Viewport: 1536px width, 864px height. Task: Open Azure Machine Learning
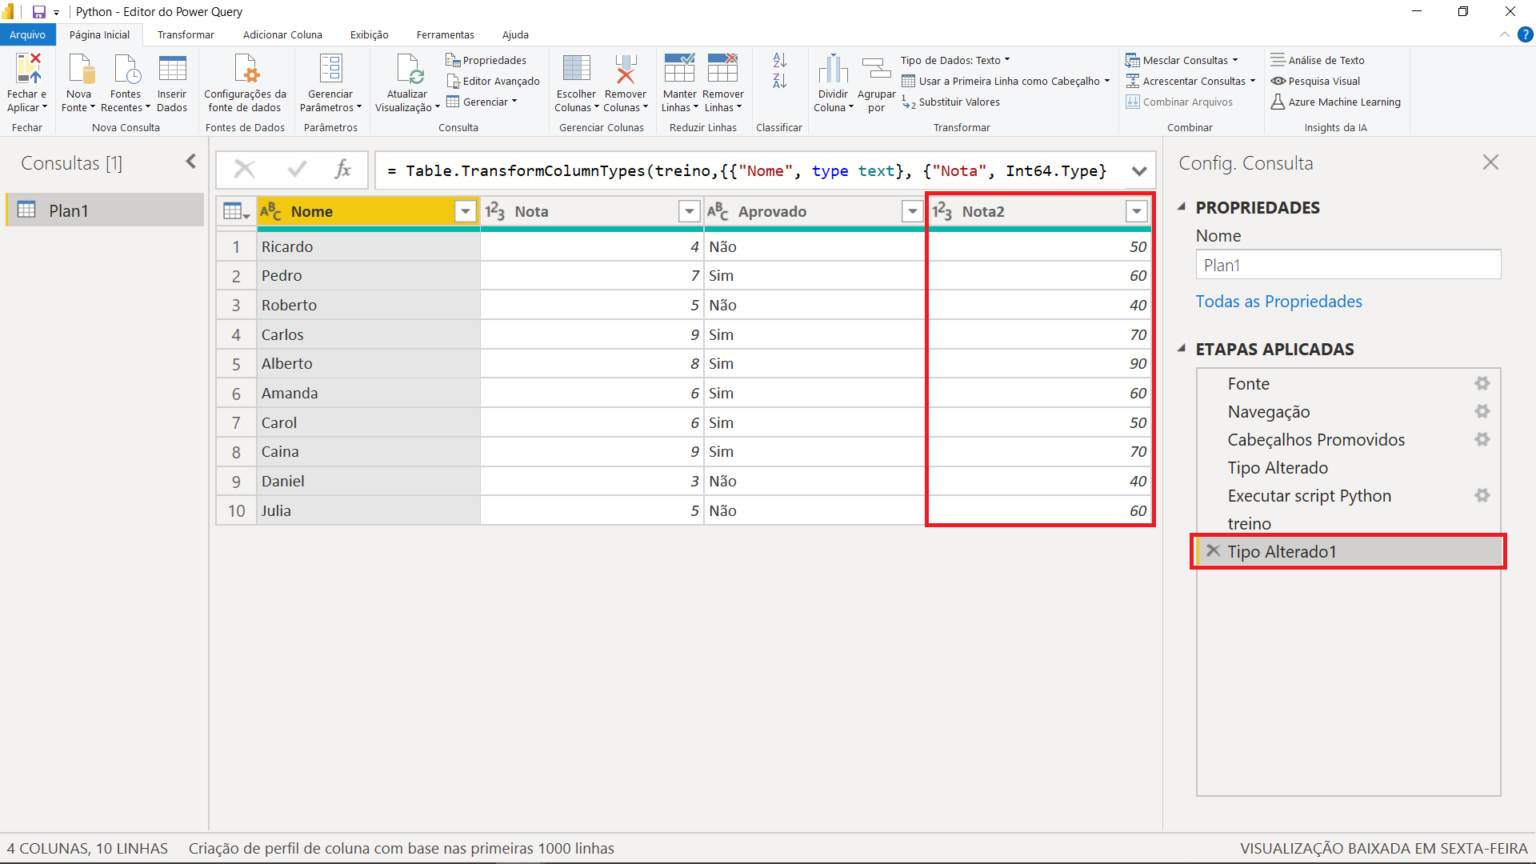pyautogui.click(x=1336, y=102)
